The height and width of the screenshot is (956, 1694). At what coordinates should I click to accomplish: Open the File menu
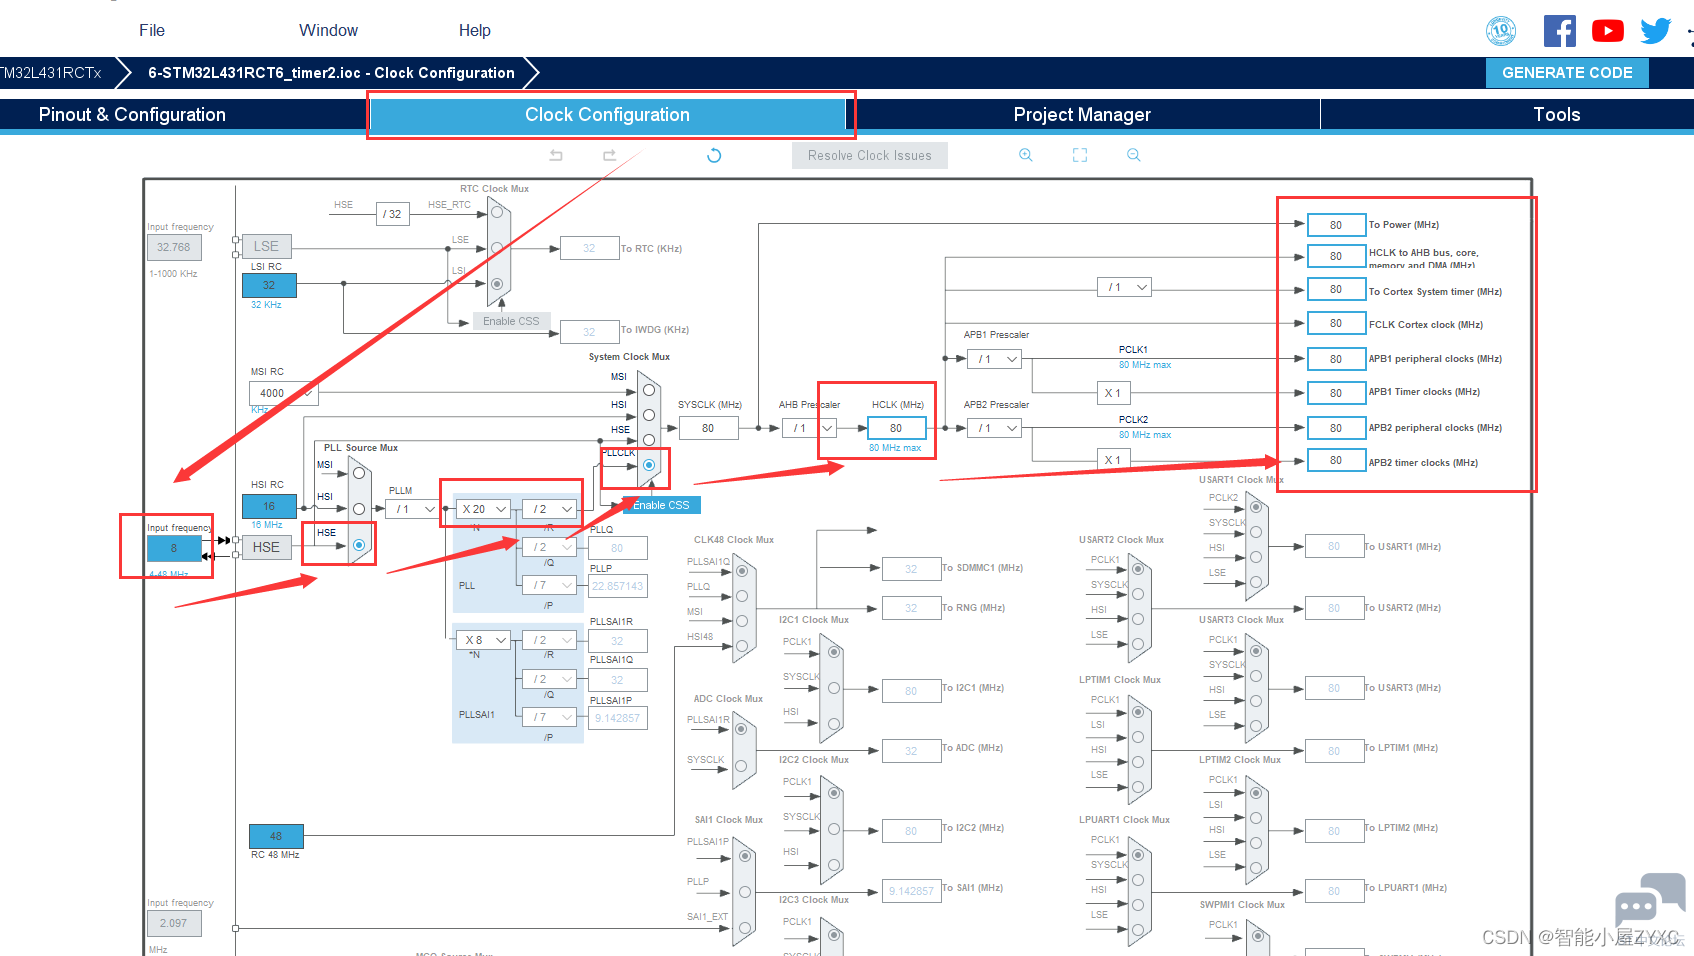[152, 31]
